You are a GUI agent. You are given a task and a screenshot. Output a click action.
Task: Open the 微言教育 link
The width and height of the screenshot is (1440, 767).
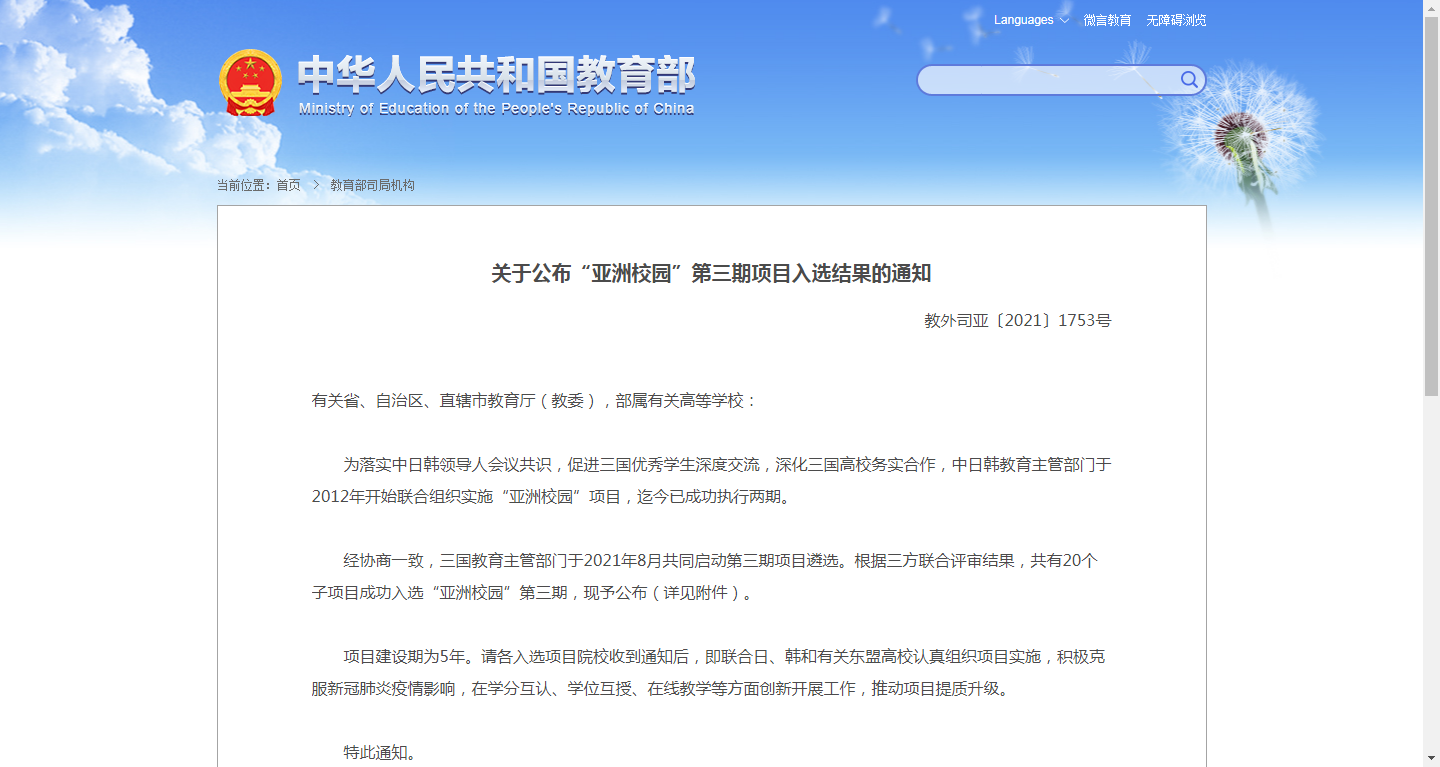click(1108, 20)
